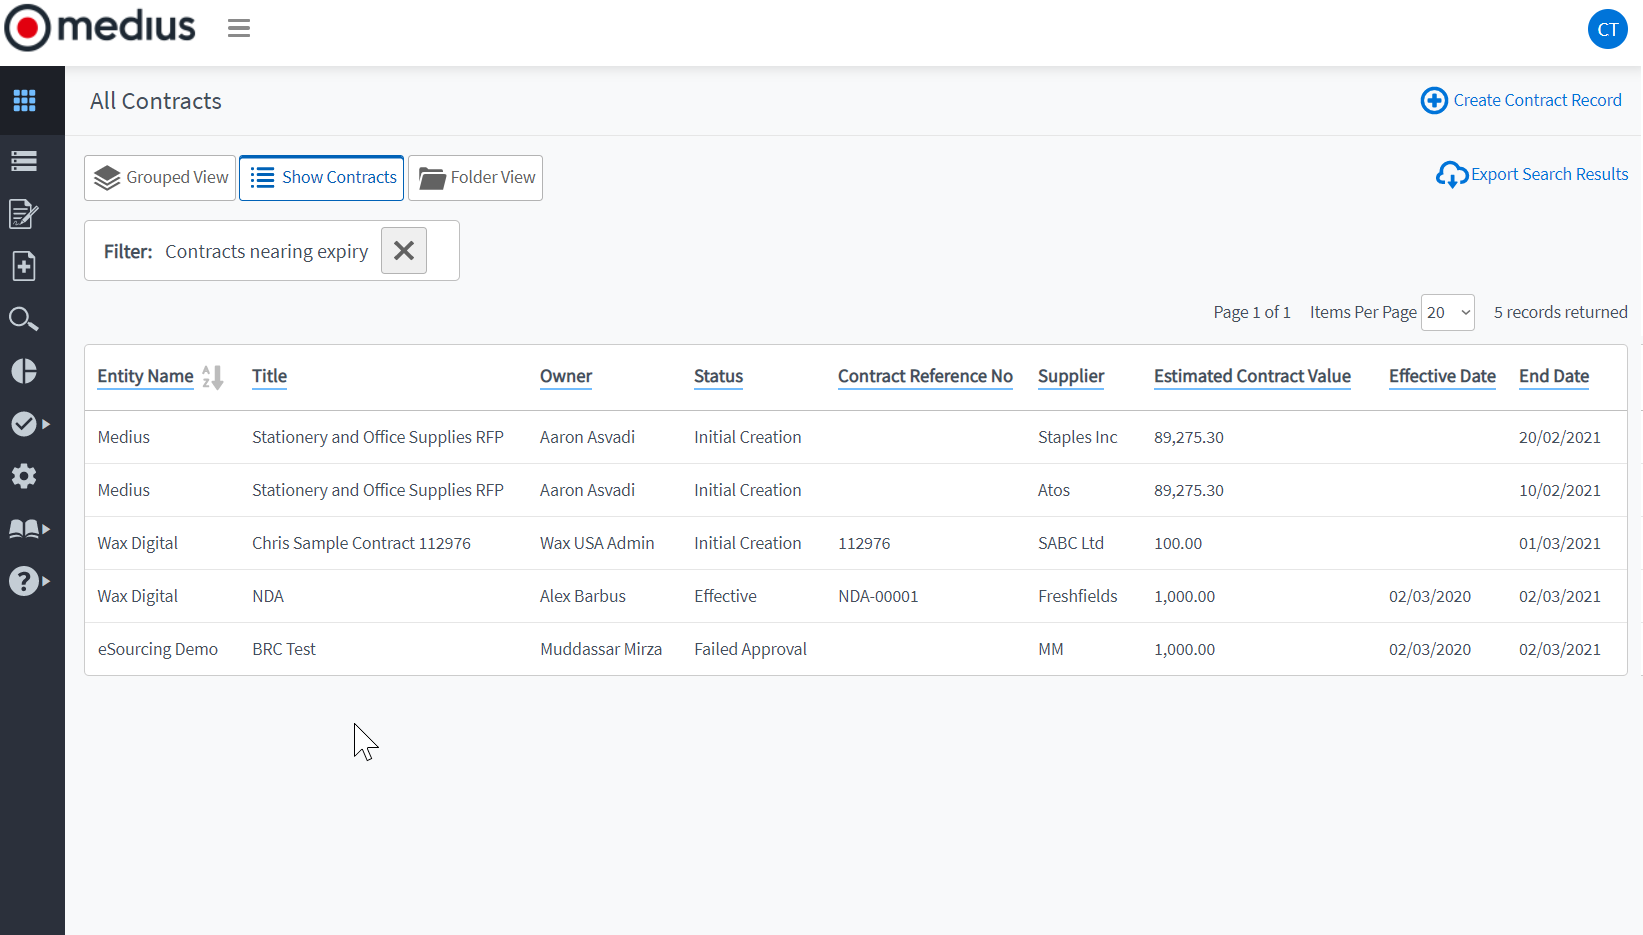Sort by Entity Name column
Image resolution: width=1643 pixels, height=935 pixels.
pos(145,376)
